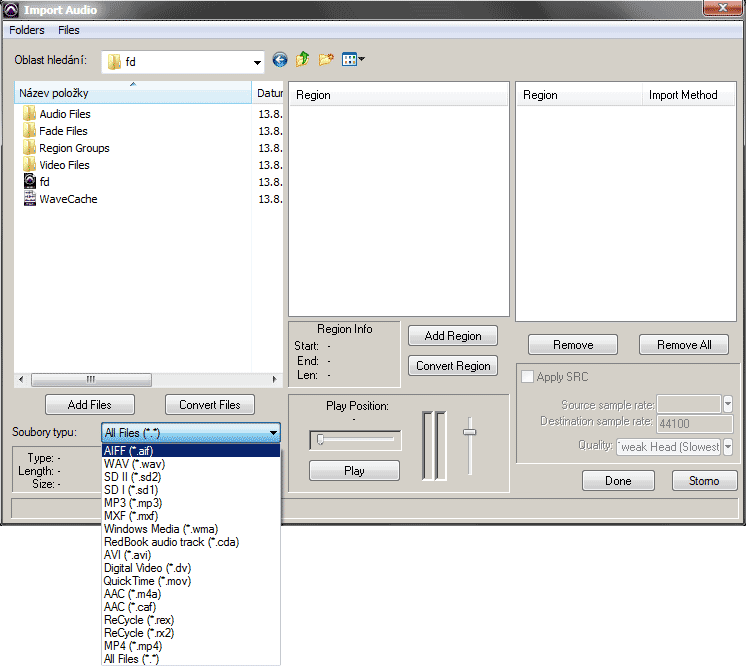Open the Files menu
The image size is (746, 666).
[69, 30]
